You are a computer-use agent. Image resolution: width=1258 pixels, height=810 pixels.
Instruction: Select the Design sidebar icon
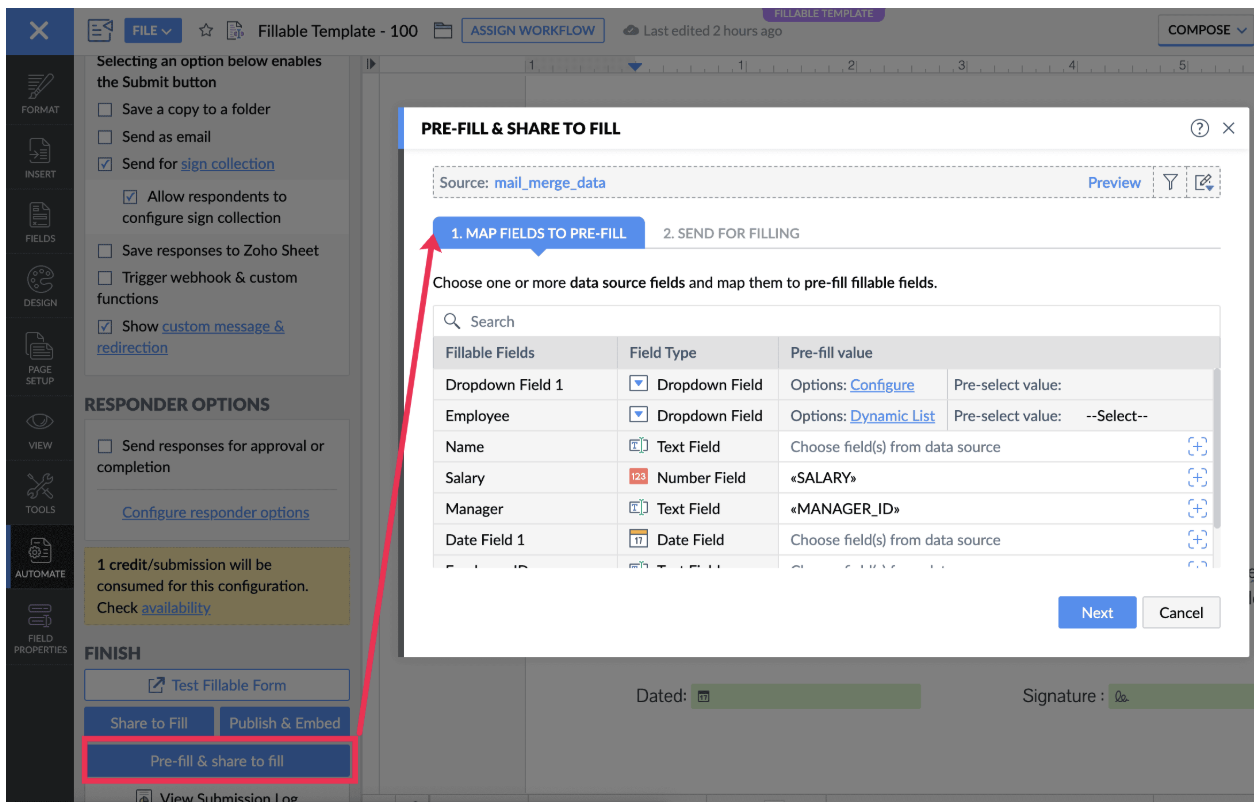40,286
